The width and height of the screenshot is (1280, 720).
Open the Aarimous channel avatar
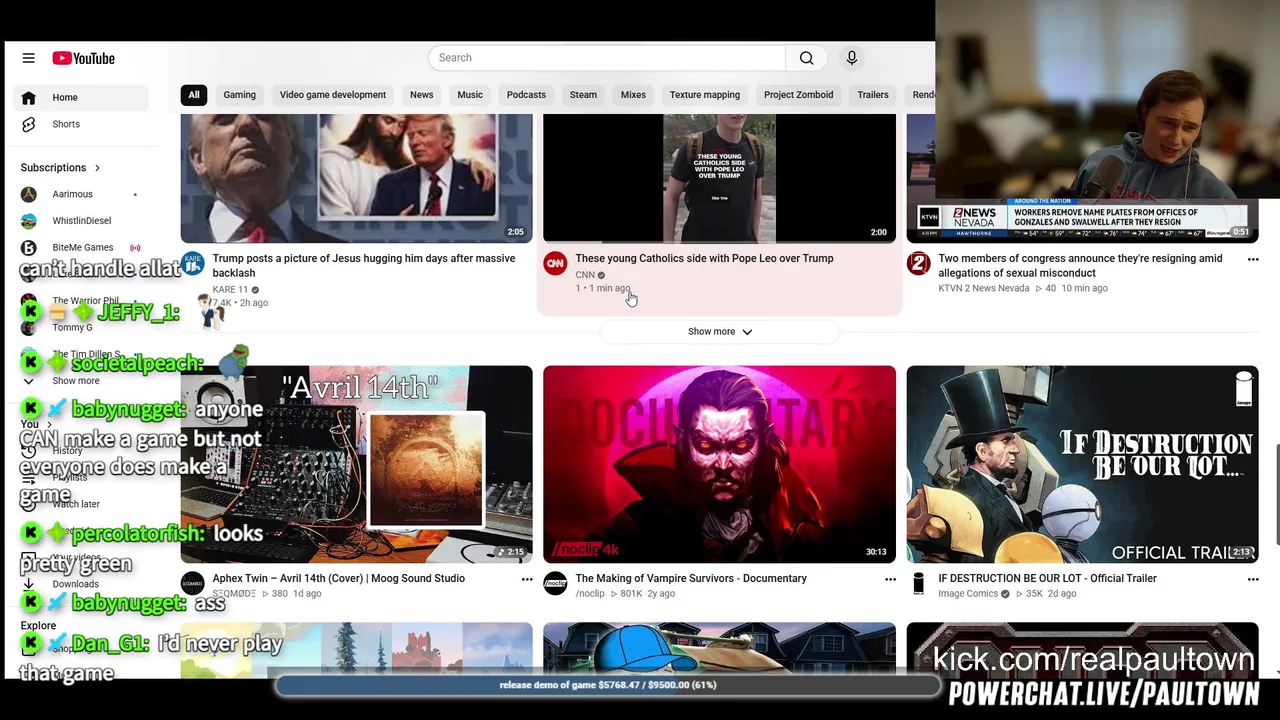pyautogui.click(x=29, y=194)
